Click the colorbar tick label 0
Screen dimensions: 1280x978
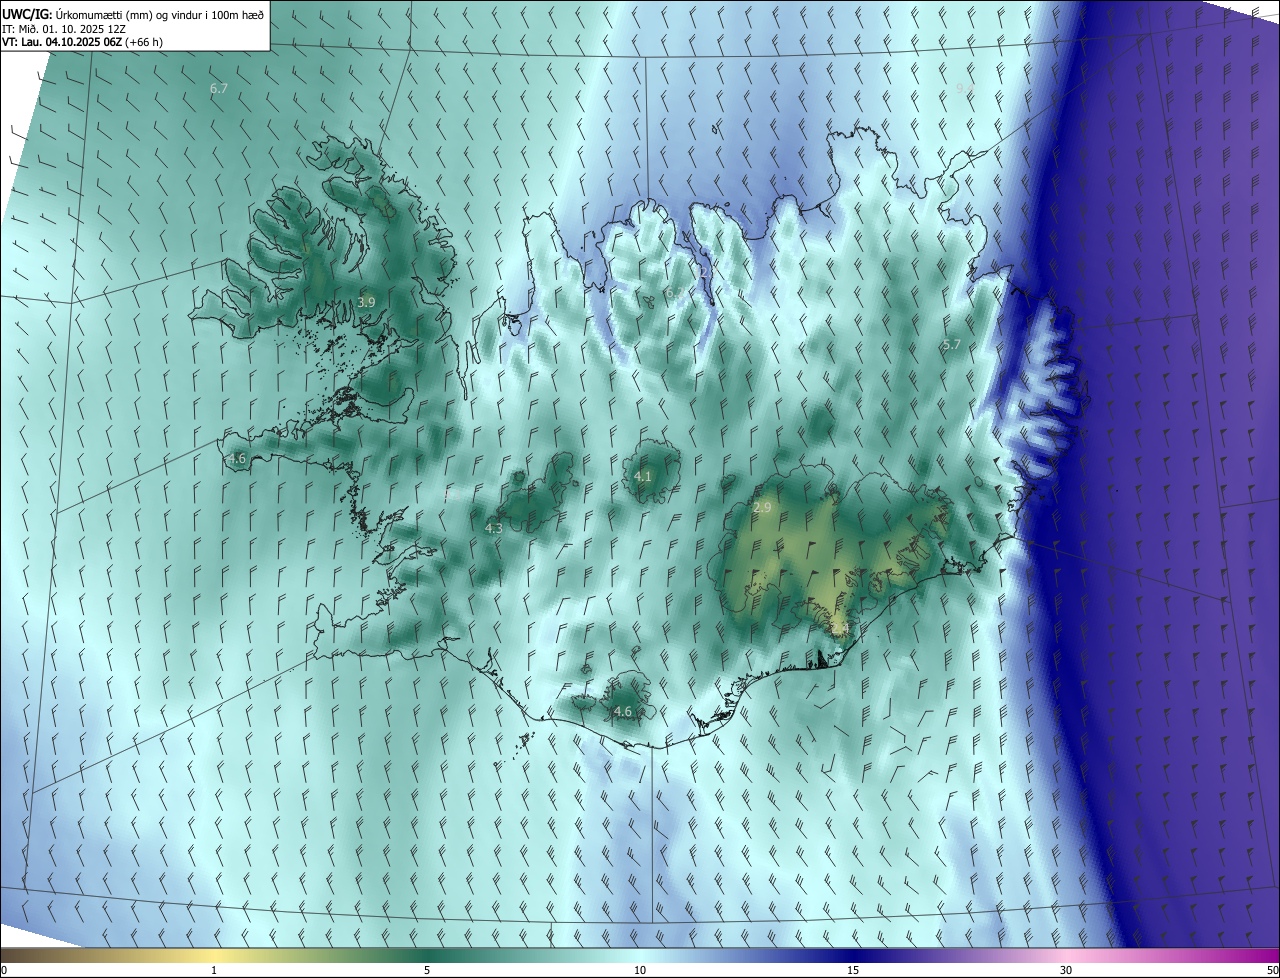[x=4, y=970]
